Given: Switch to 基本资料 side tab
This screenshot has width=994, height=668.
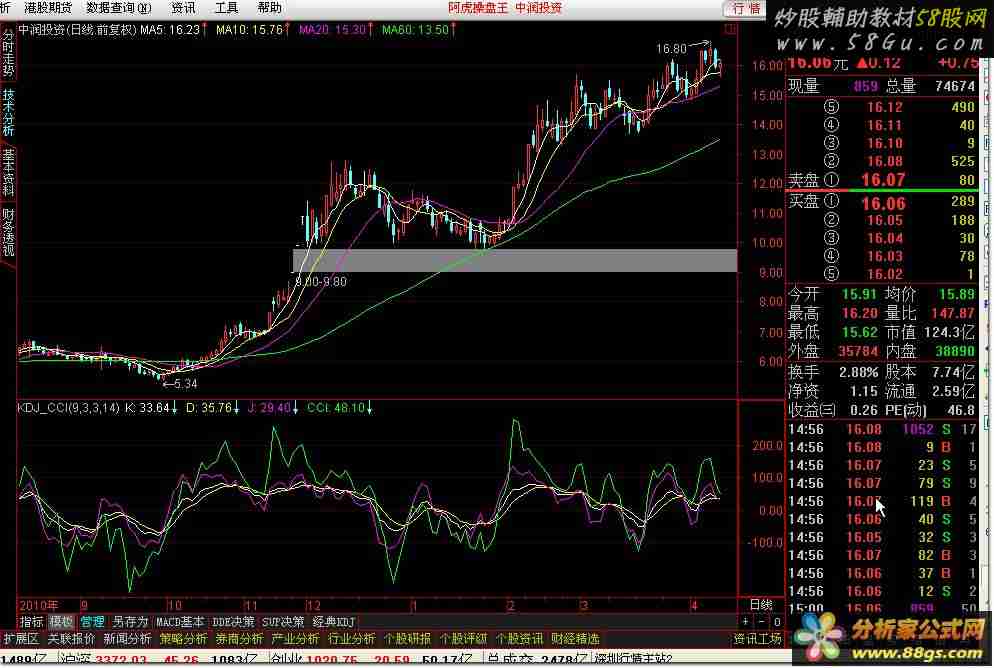Looking at the screenshot, I should point(8,172).
